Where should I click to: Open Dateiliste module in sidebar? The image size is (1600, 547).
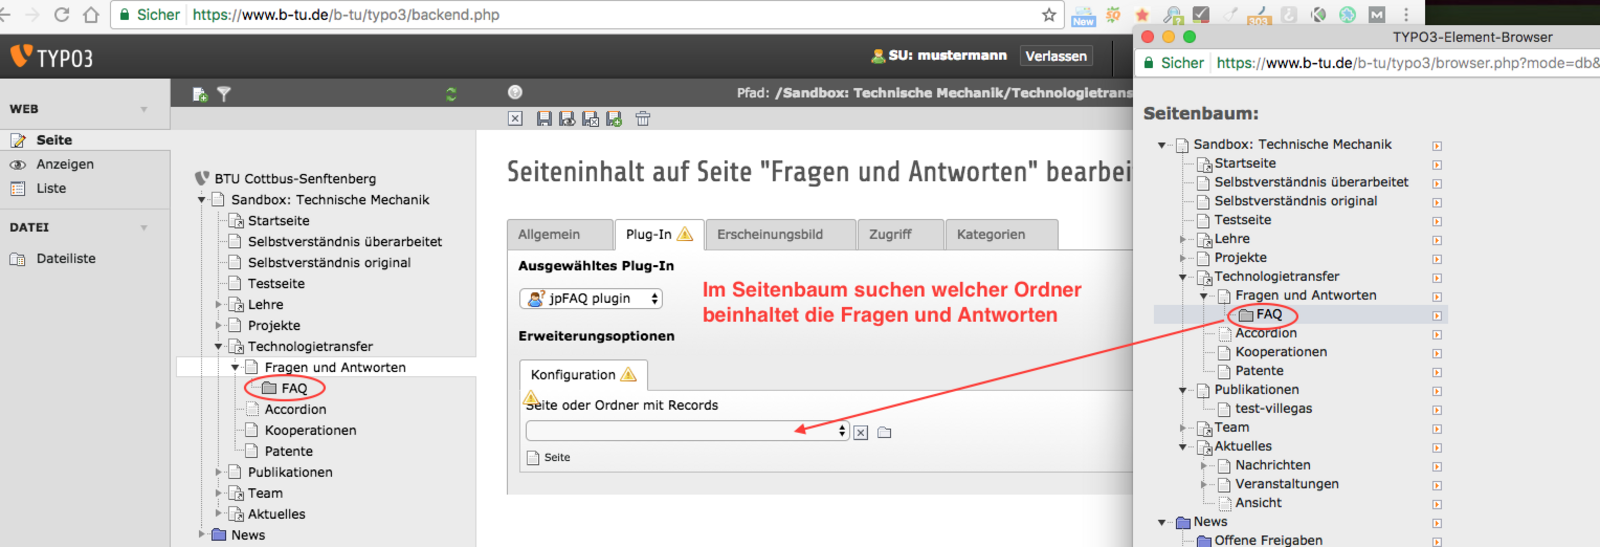[66, 258]
